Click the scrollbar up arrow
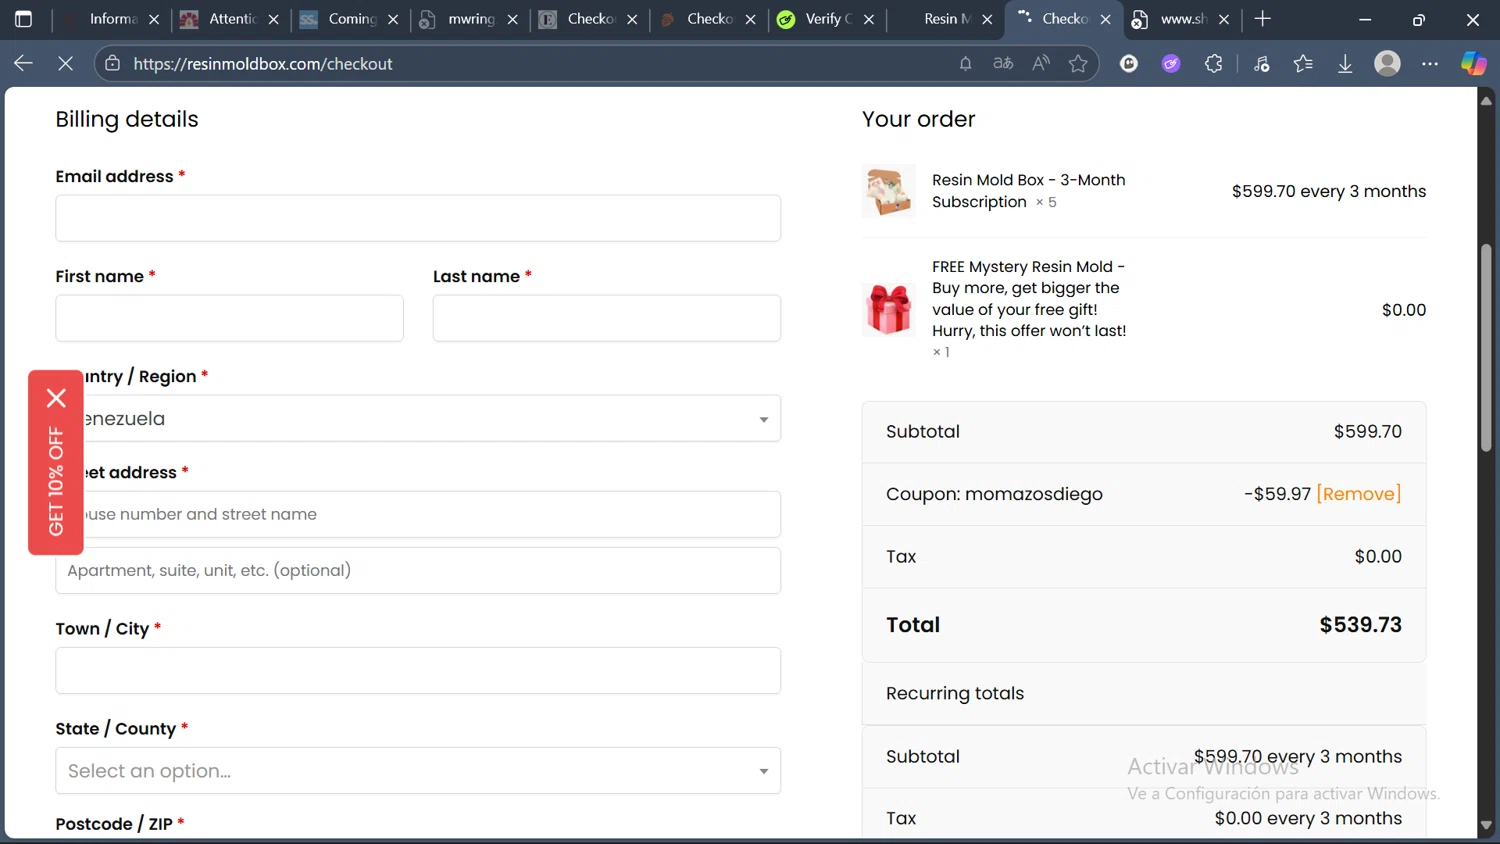1500x844 pixels. 1486,100
